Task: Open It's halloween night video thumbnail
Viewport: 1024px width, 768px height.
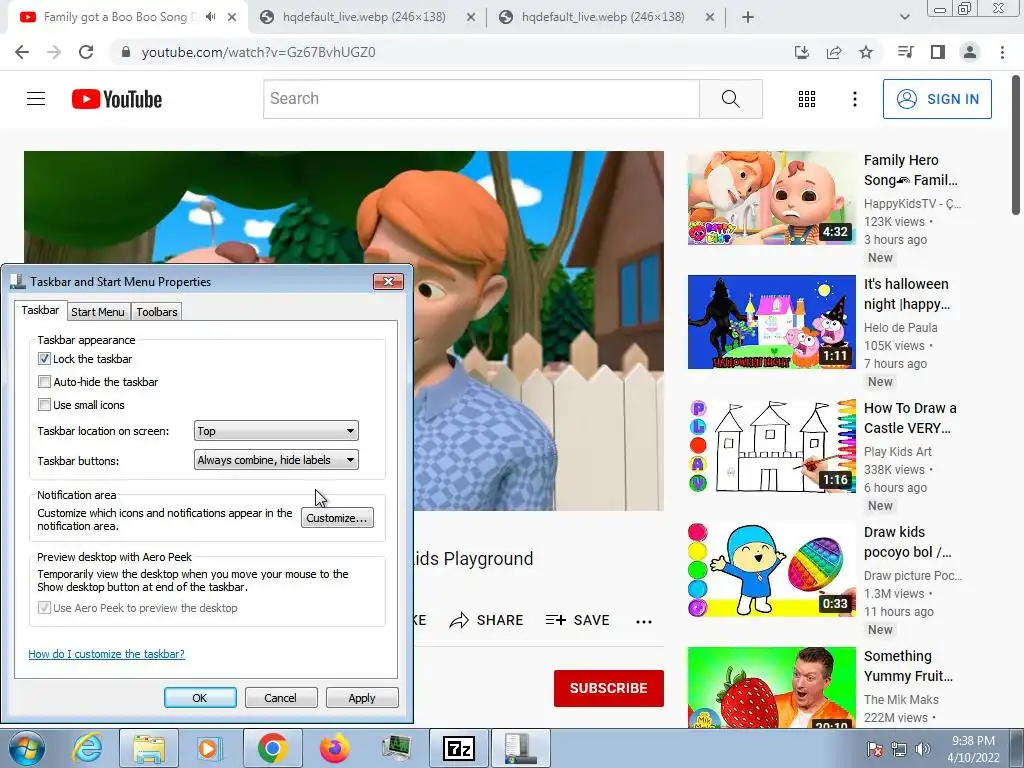Action: (x=771, y=322)
